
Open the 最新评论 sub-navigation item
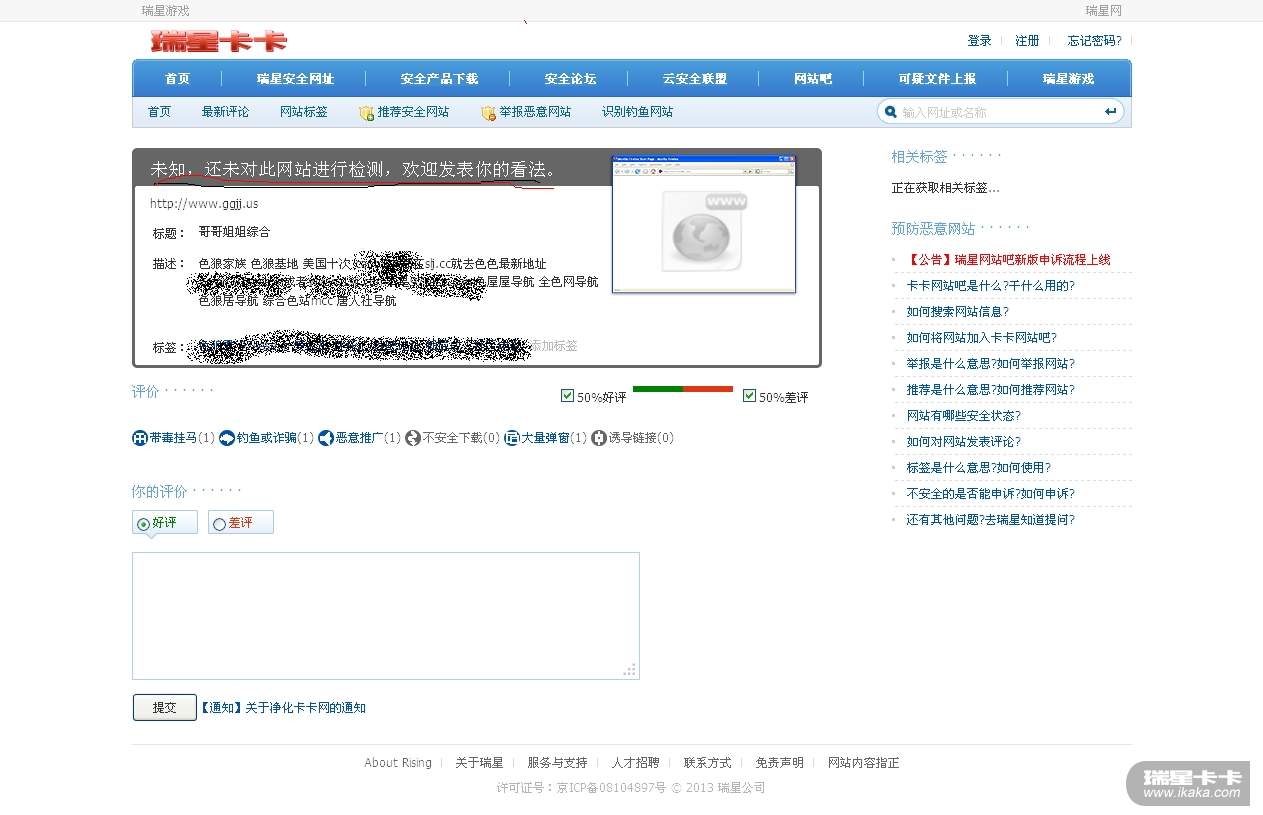tap(225, 112)
